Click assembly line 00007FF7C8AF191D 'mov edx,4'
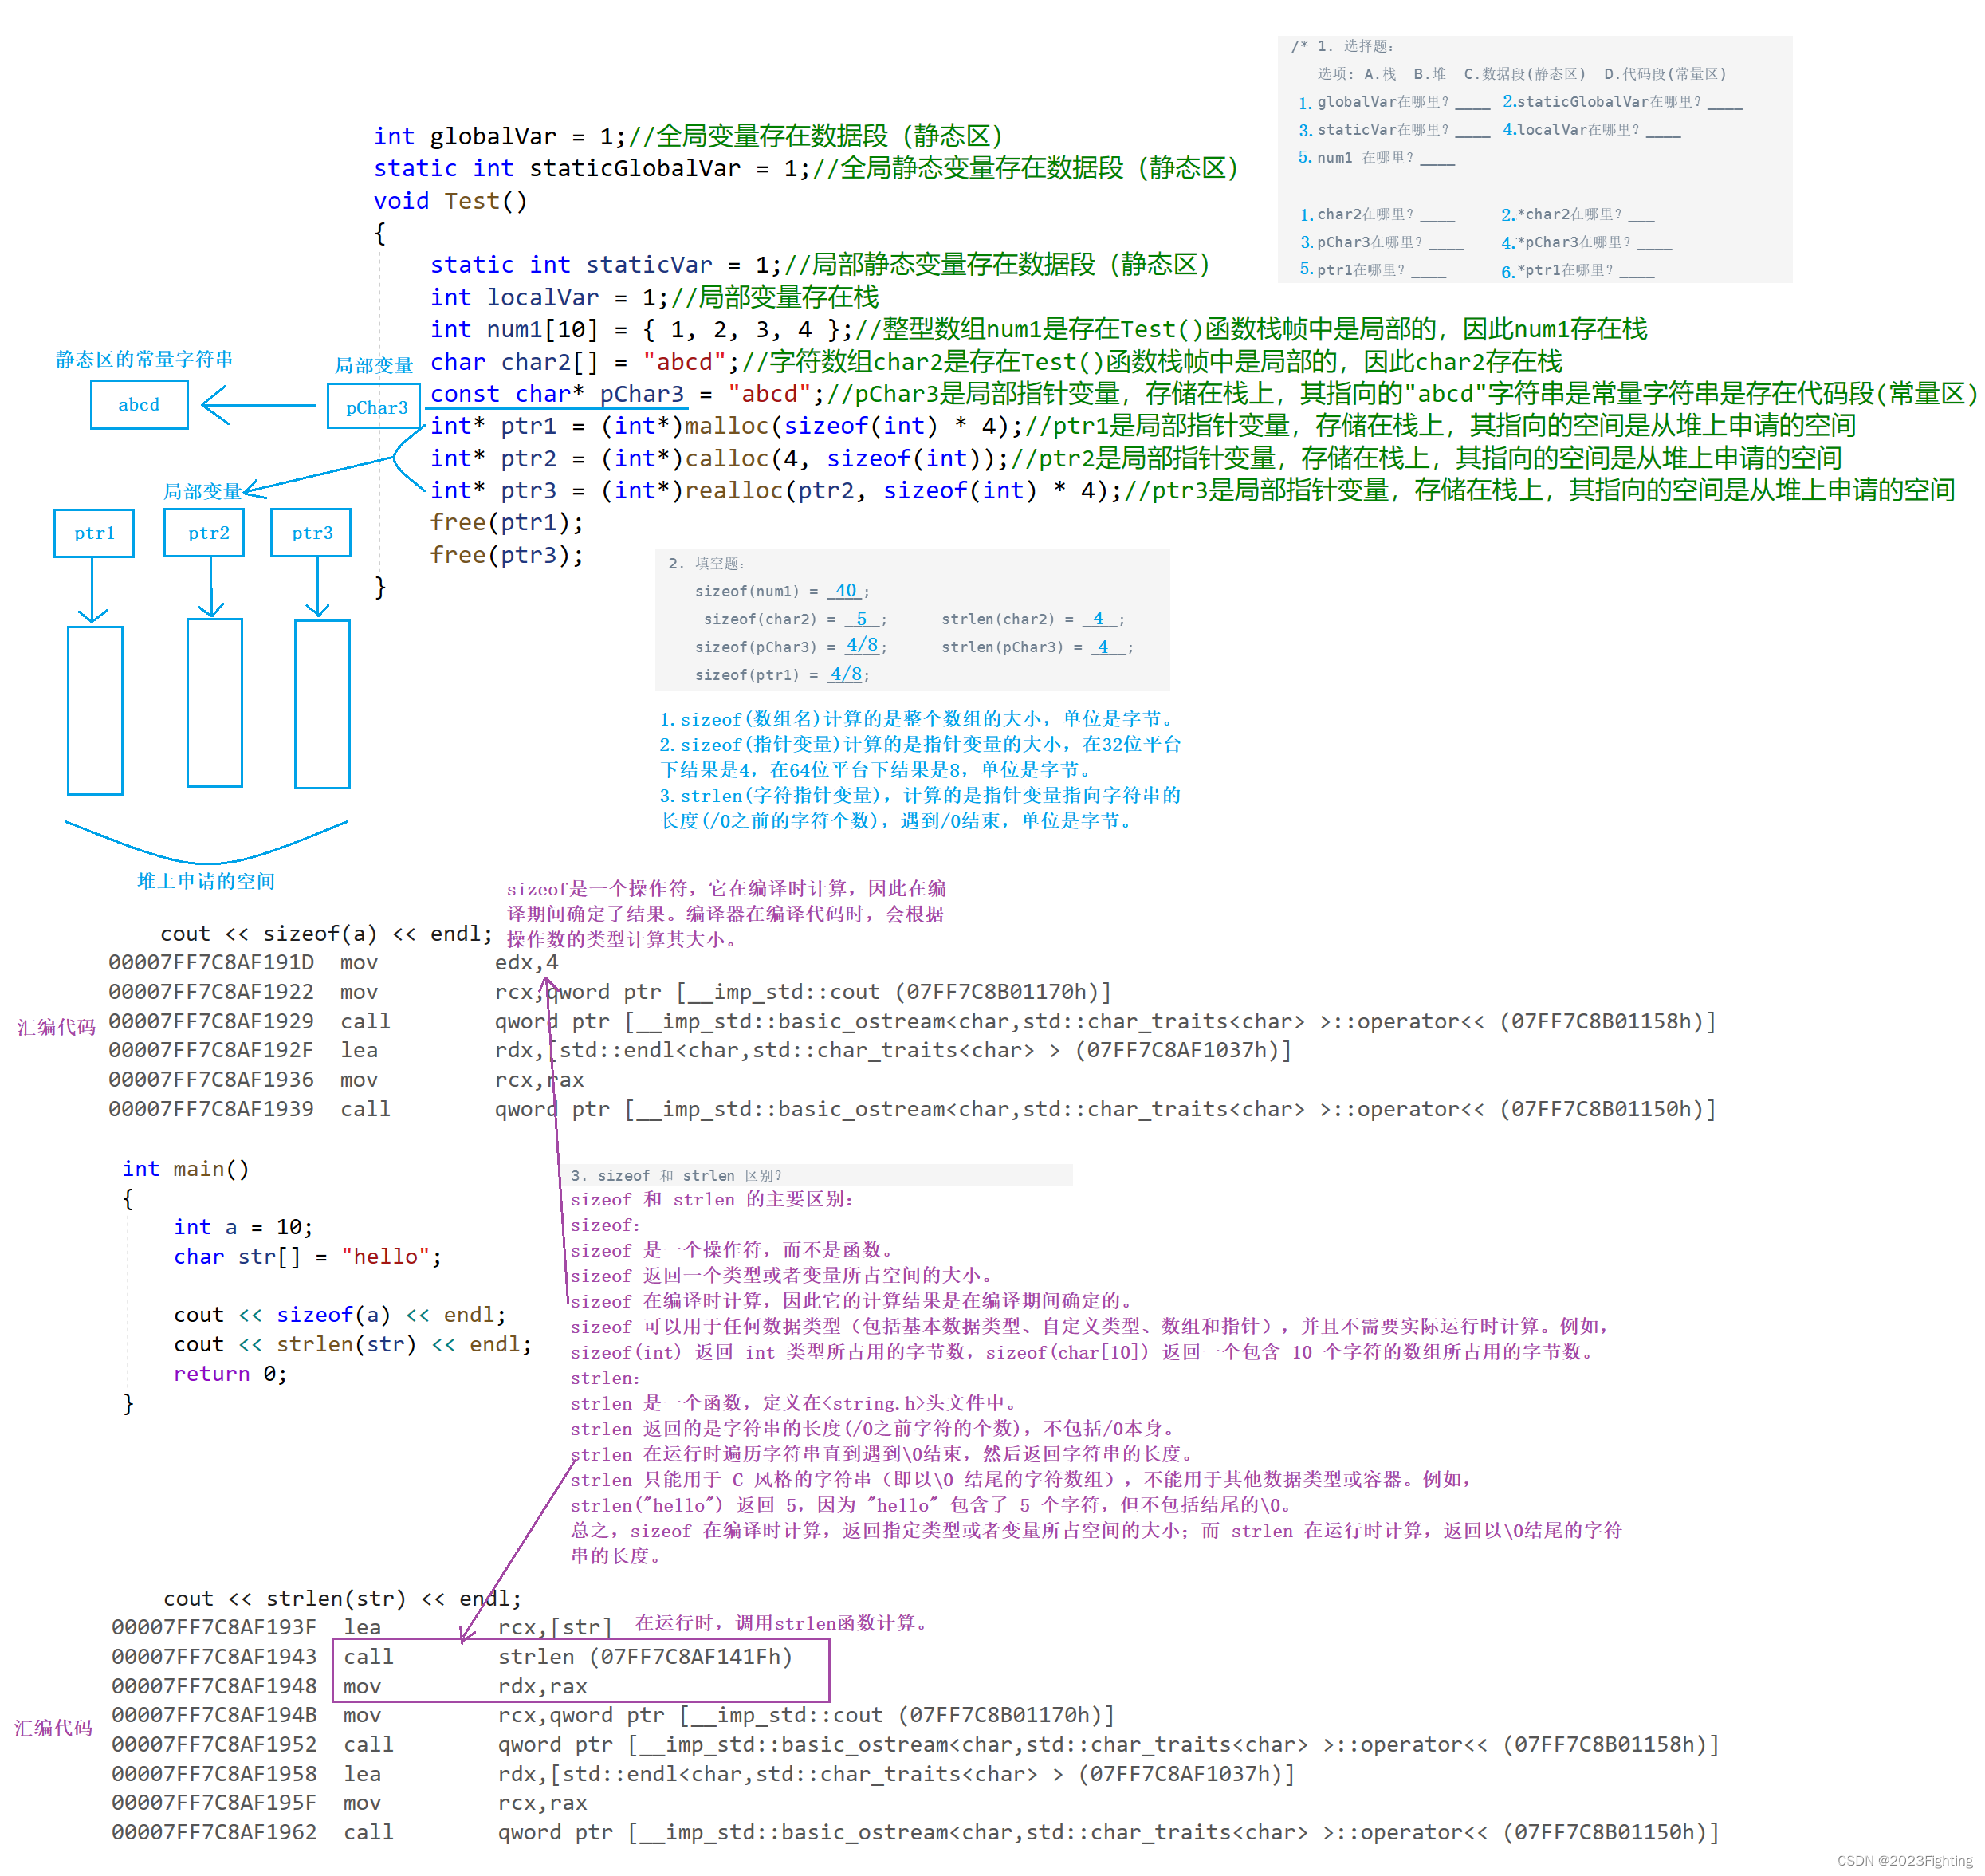 coord(333,963)
